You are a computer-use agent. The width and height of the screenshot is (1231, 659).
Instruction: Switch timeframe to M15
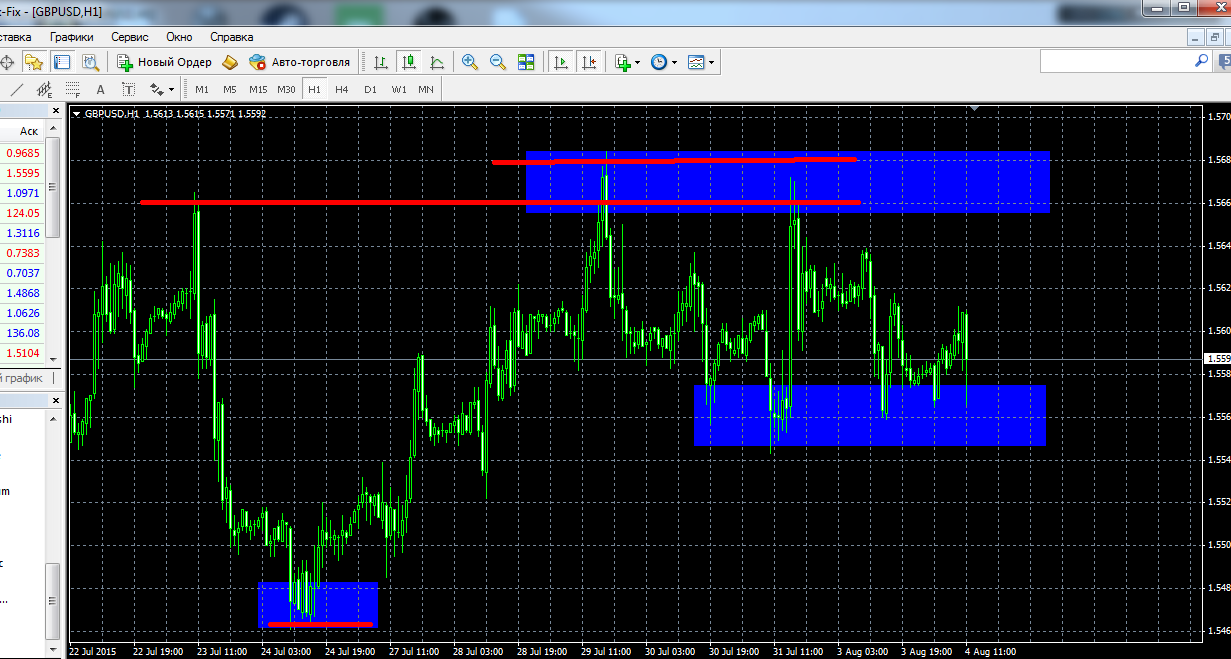(x=258, y=89)
